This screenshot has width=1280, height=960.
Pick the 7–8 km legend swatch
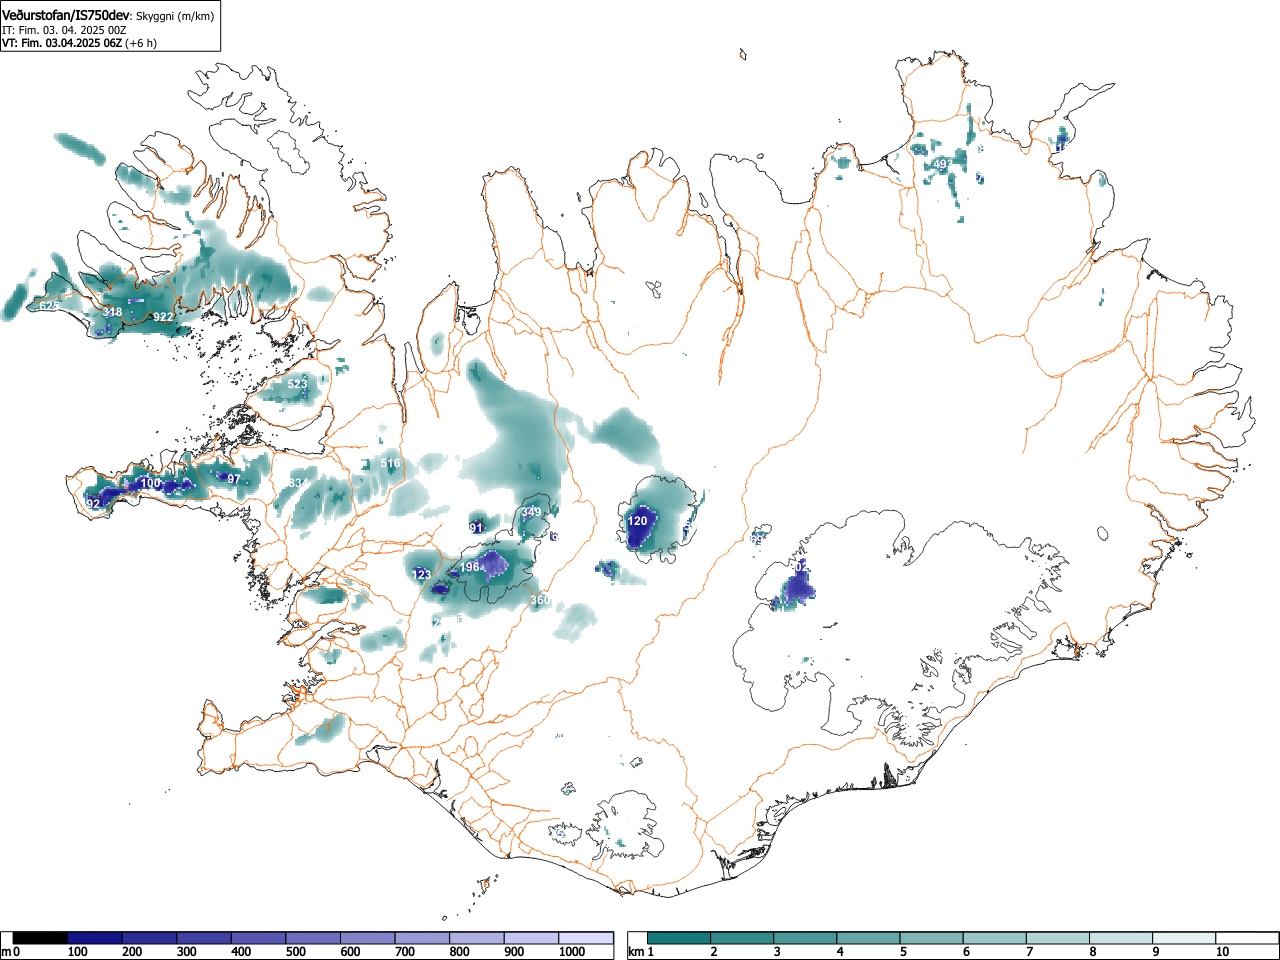point(1057,938)
